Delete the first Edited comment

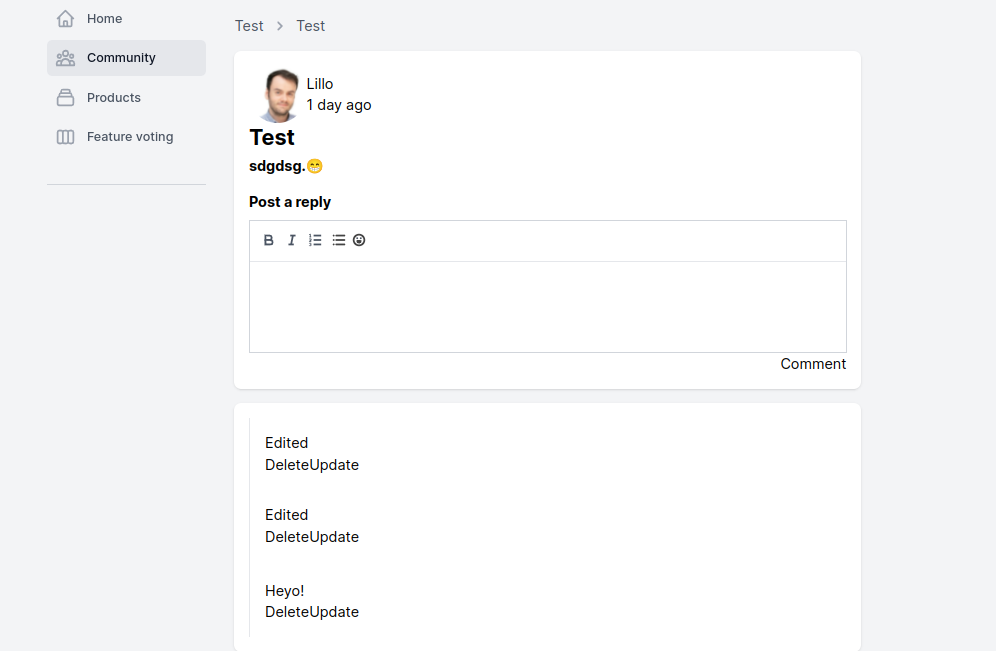[287, 465]
